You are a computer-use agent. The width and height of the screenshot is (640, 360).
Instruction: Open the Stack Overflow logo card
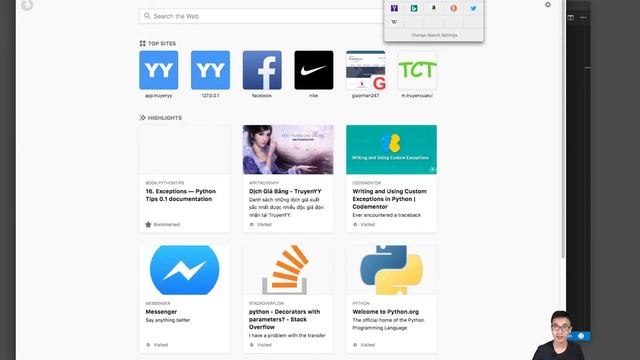[x=288, y=270]
